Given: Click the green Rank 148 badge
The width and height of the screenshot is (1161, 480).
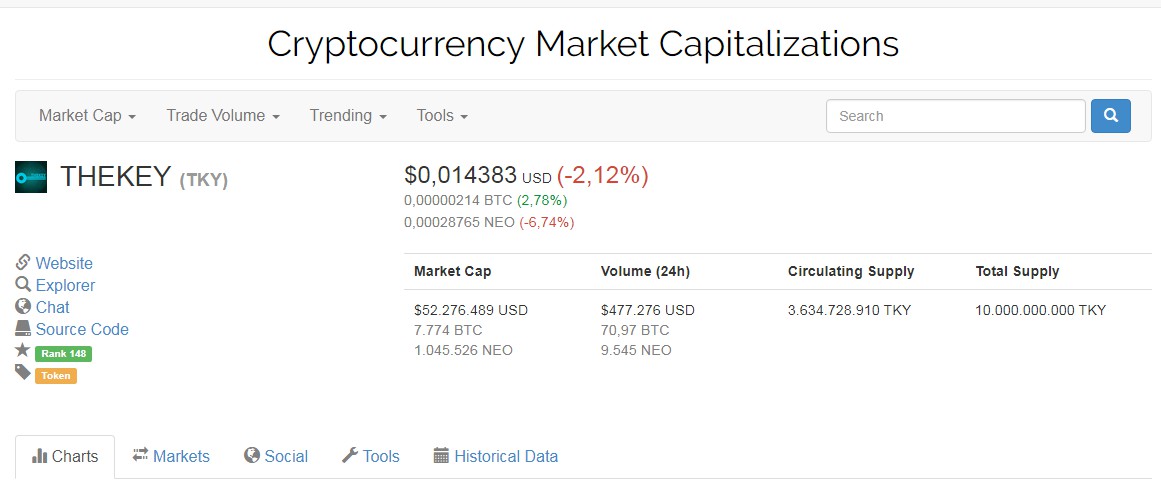Looking at the screenshot, I should click(x=63, y=353).
